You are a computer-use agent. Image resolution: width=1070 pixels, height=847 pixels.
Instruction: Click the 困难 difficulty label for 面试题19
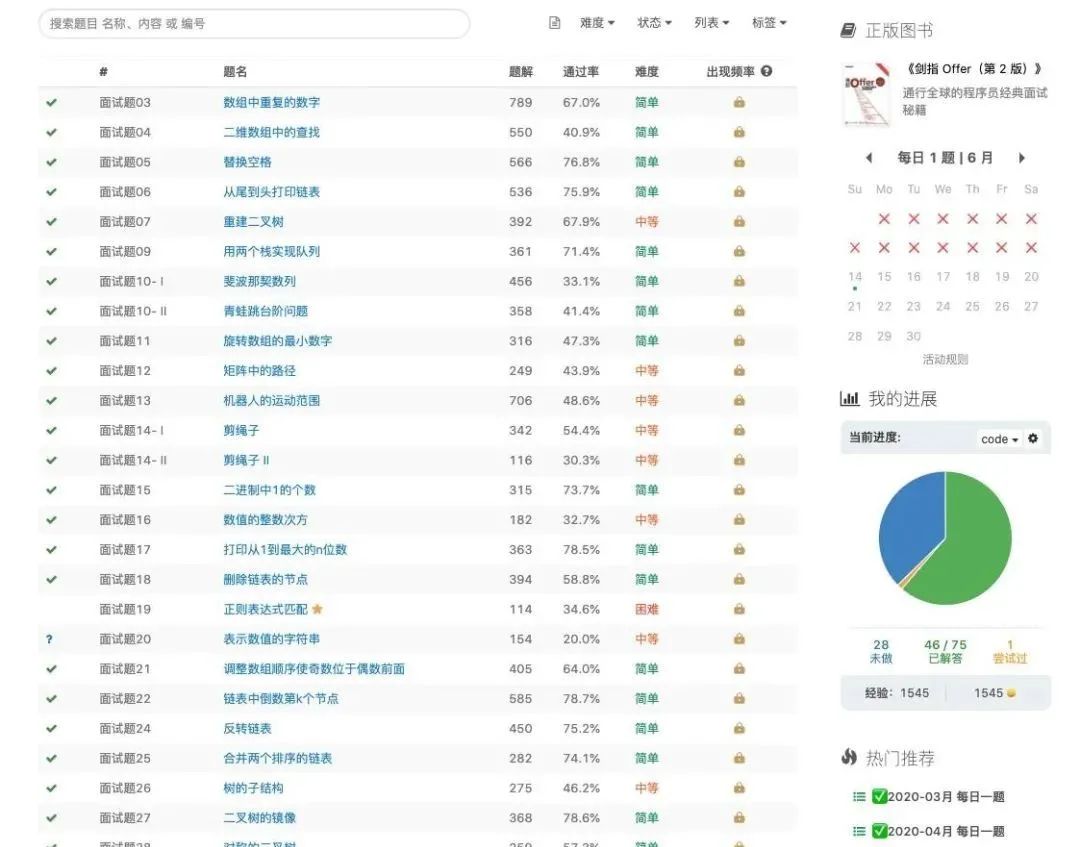coord(647,609)
